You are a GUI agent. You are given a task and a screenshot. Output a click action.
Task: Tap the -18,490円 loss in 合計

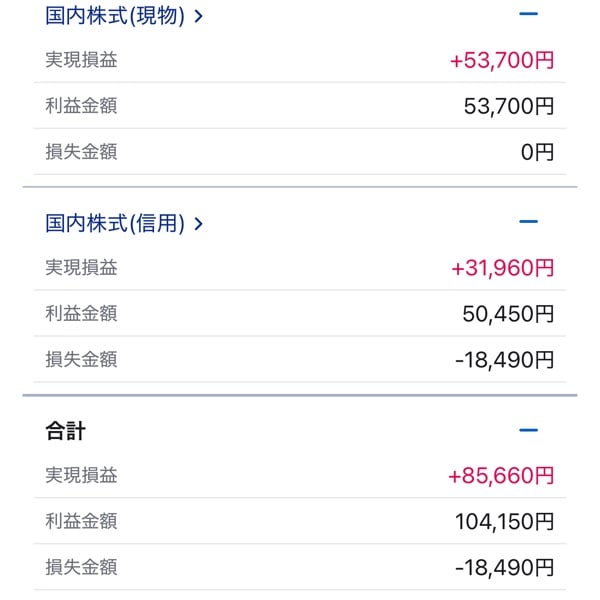pyautogui.click(x=504, y=567)
